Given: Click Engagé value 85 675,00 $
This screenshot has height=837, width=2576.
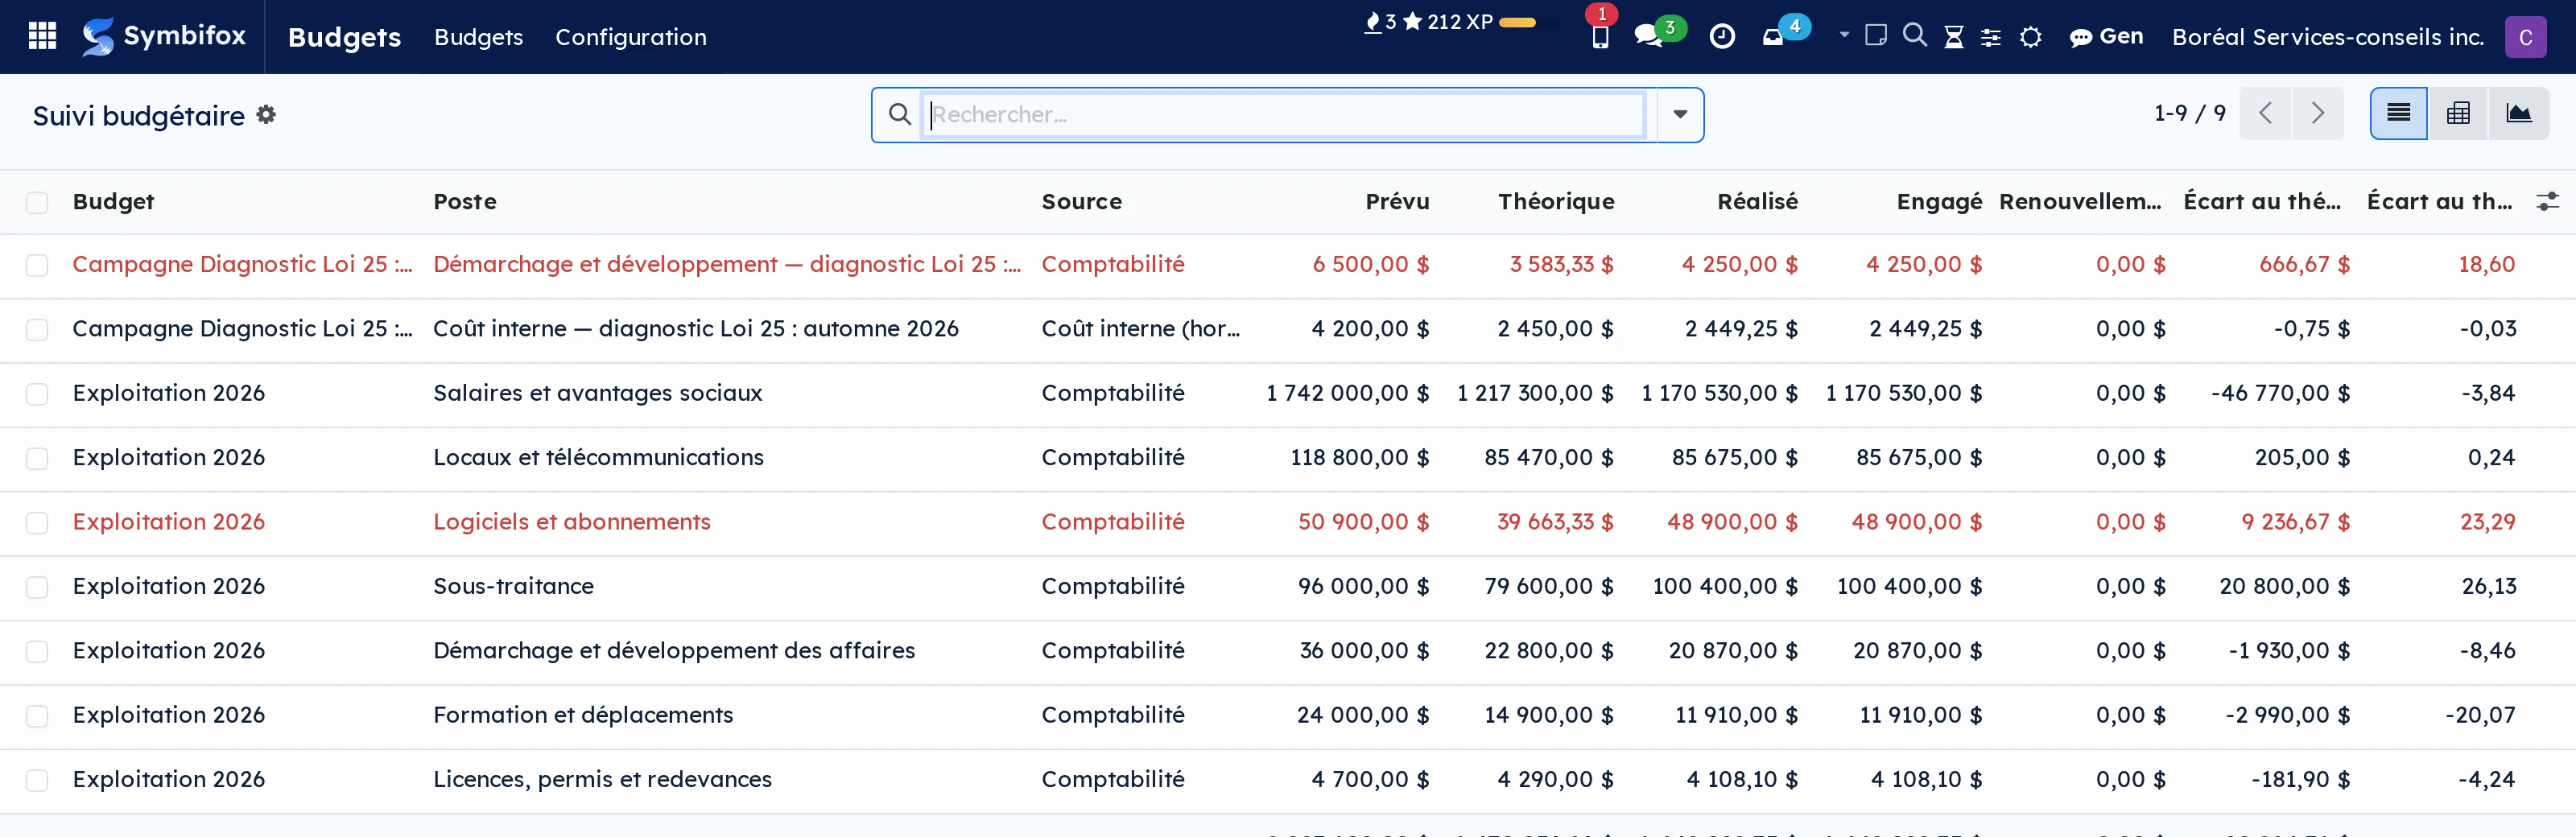Looking at the screenshot, I should [x=1919, y=457].
